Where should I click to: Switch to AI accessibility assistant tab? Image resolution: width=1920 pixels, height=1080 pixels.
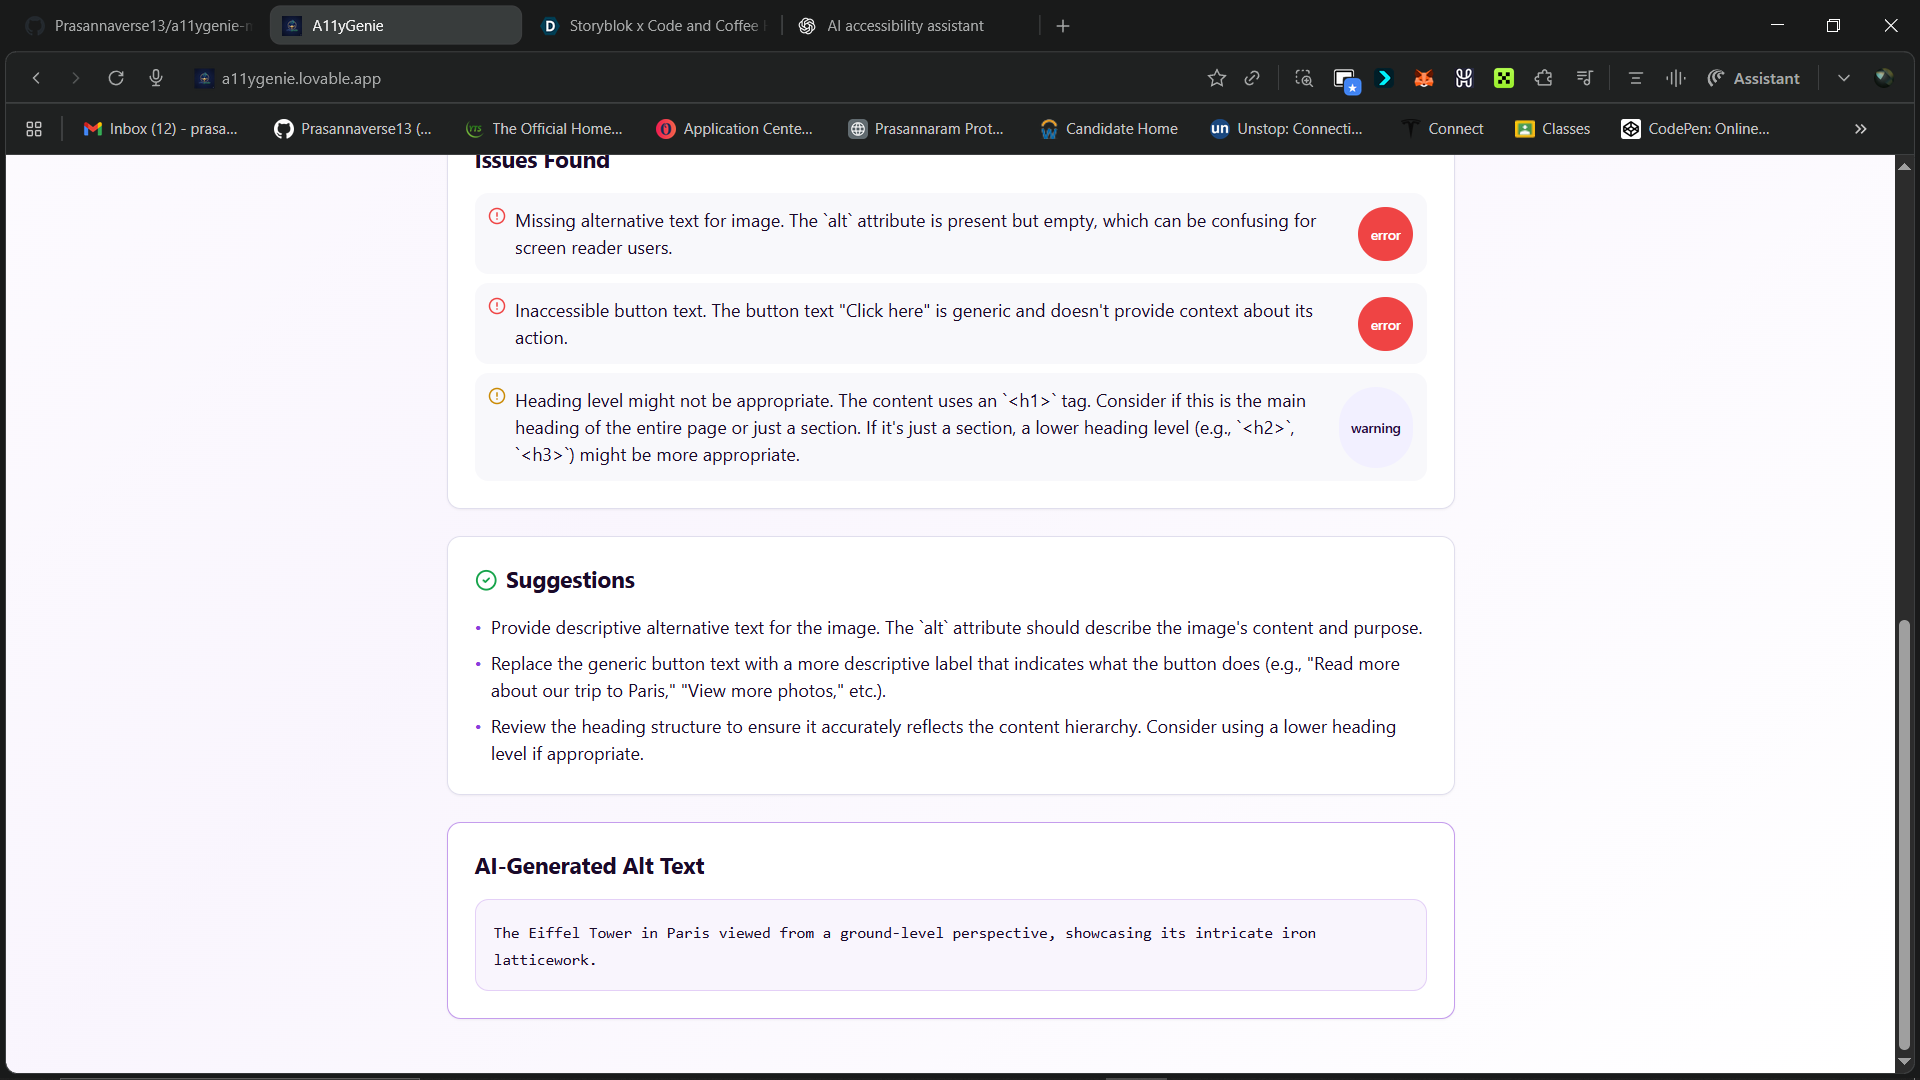[x=905, y=26]
